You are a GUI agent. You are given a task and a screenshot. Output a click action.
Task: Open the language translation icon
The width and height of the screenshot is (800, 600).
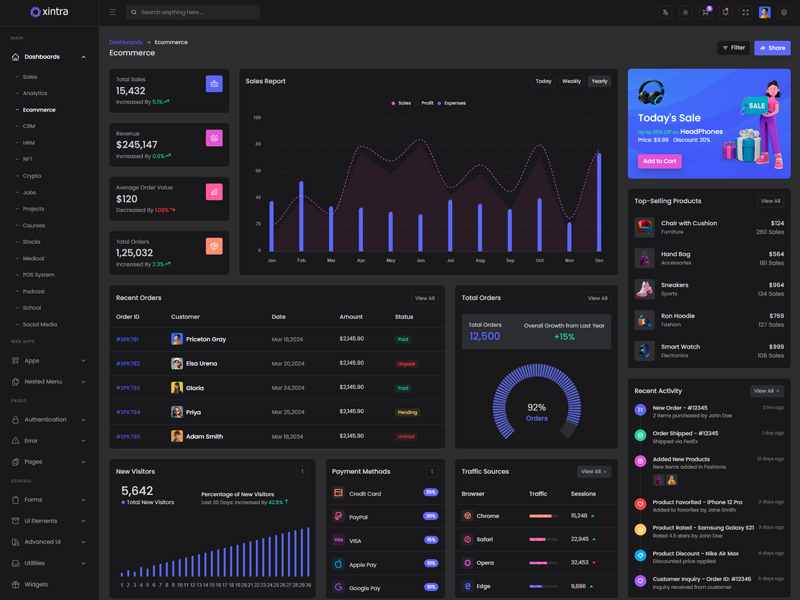[x=665, y=13]
